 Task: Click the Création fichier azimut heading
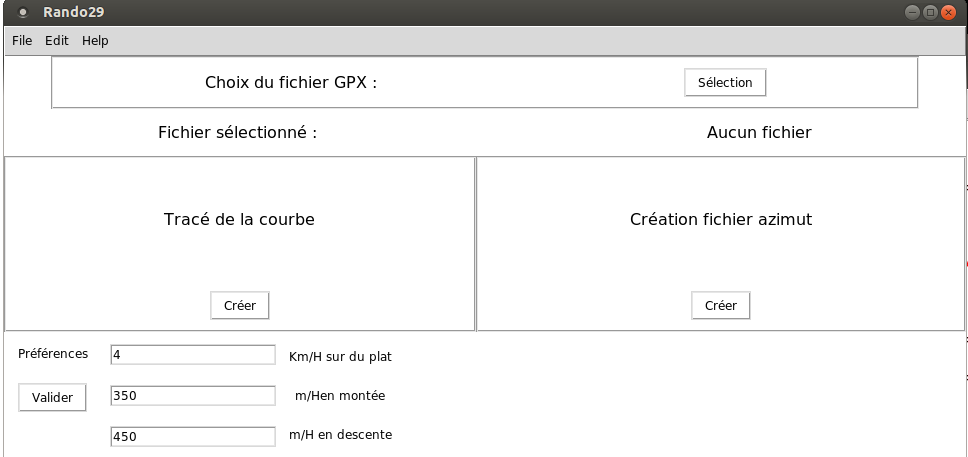(721, 219)
